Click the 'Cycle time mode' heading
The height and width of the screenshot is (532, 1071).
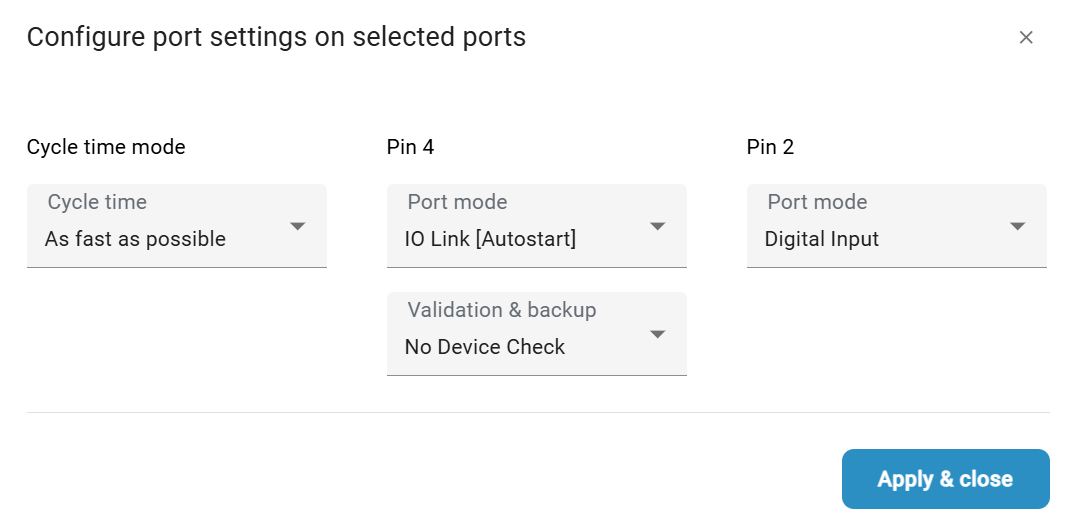pos(106,147)
